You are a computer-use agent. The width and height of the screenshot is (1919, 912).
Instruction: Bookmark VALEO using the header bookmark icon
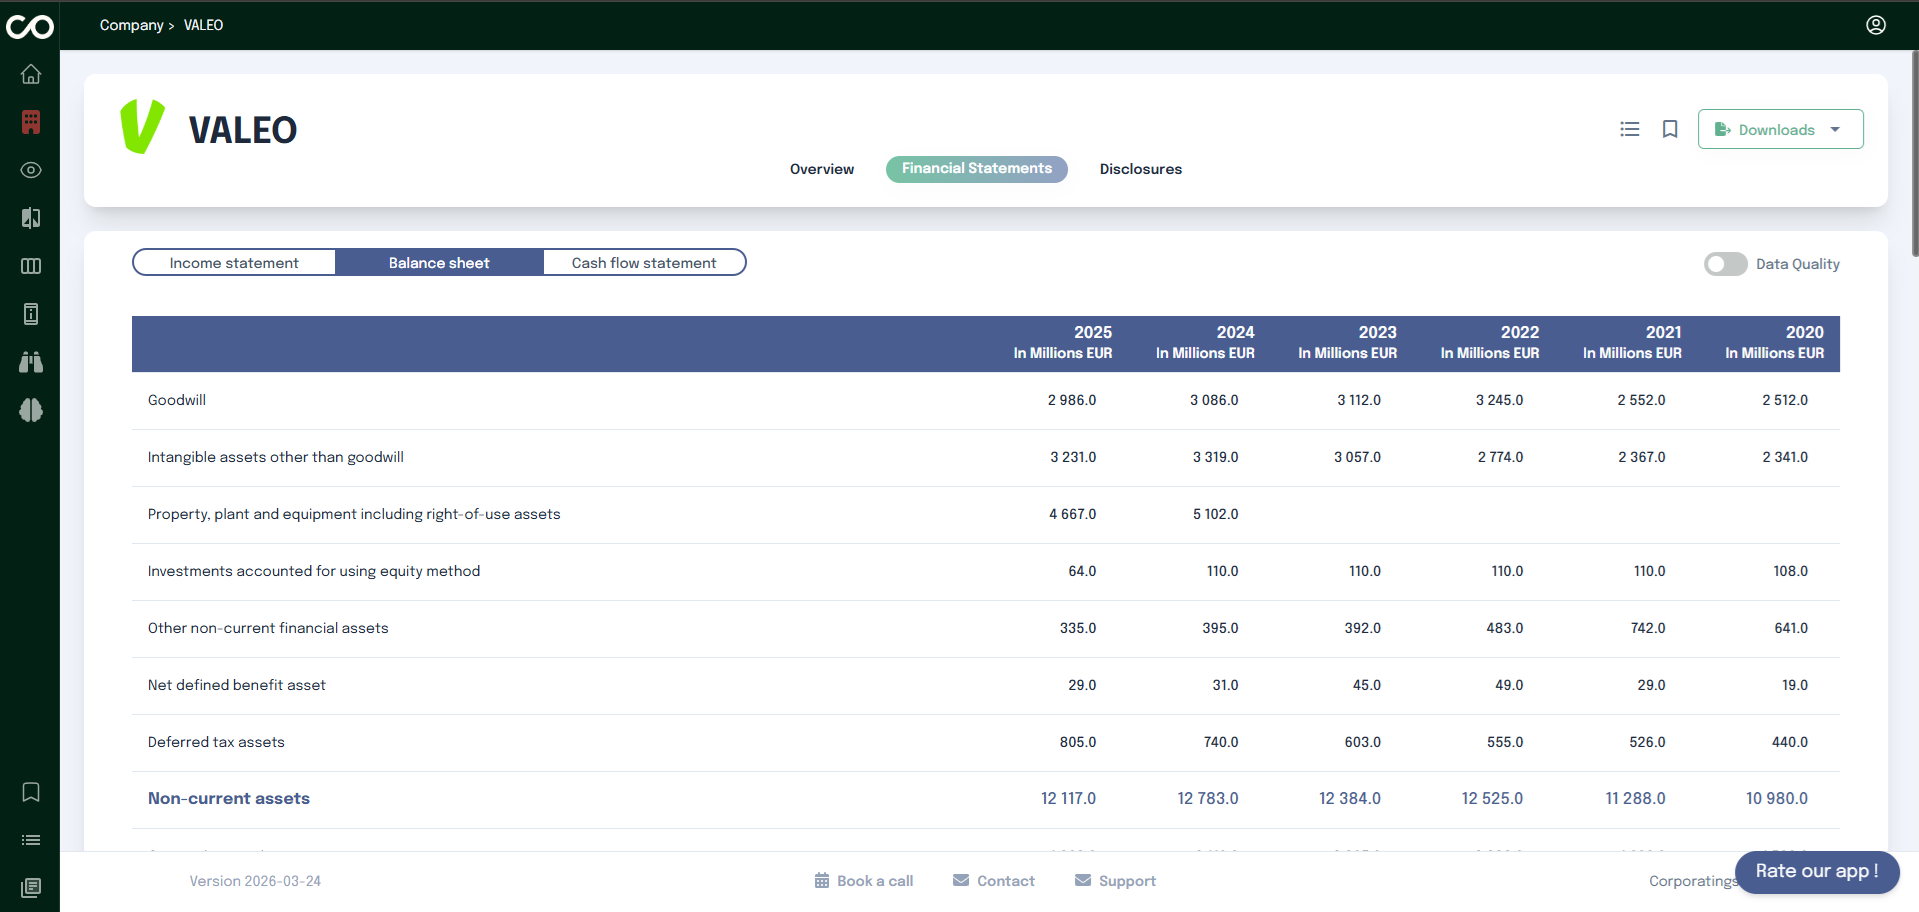pyautogui.click(x=1670, y=129)
